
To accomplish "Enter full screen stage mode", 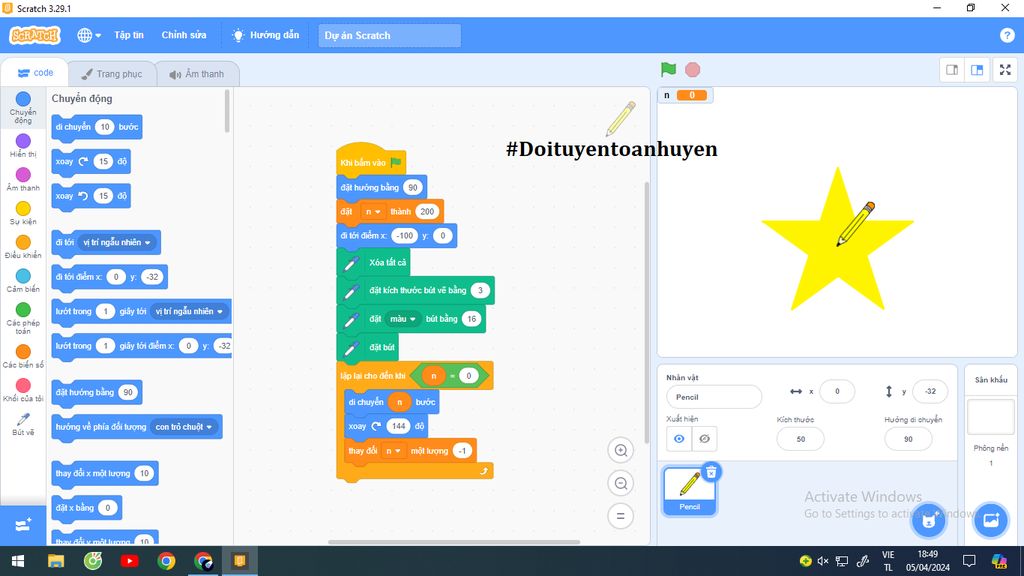I will (x=1005, y=70).
